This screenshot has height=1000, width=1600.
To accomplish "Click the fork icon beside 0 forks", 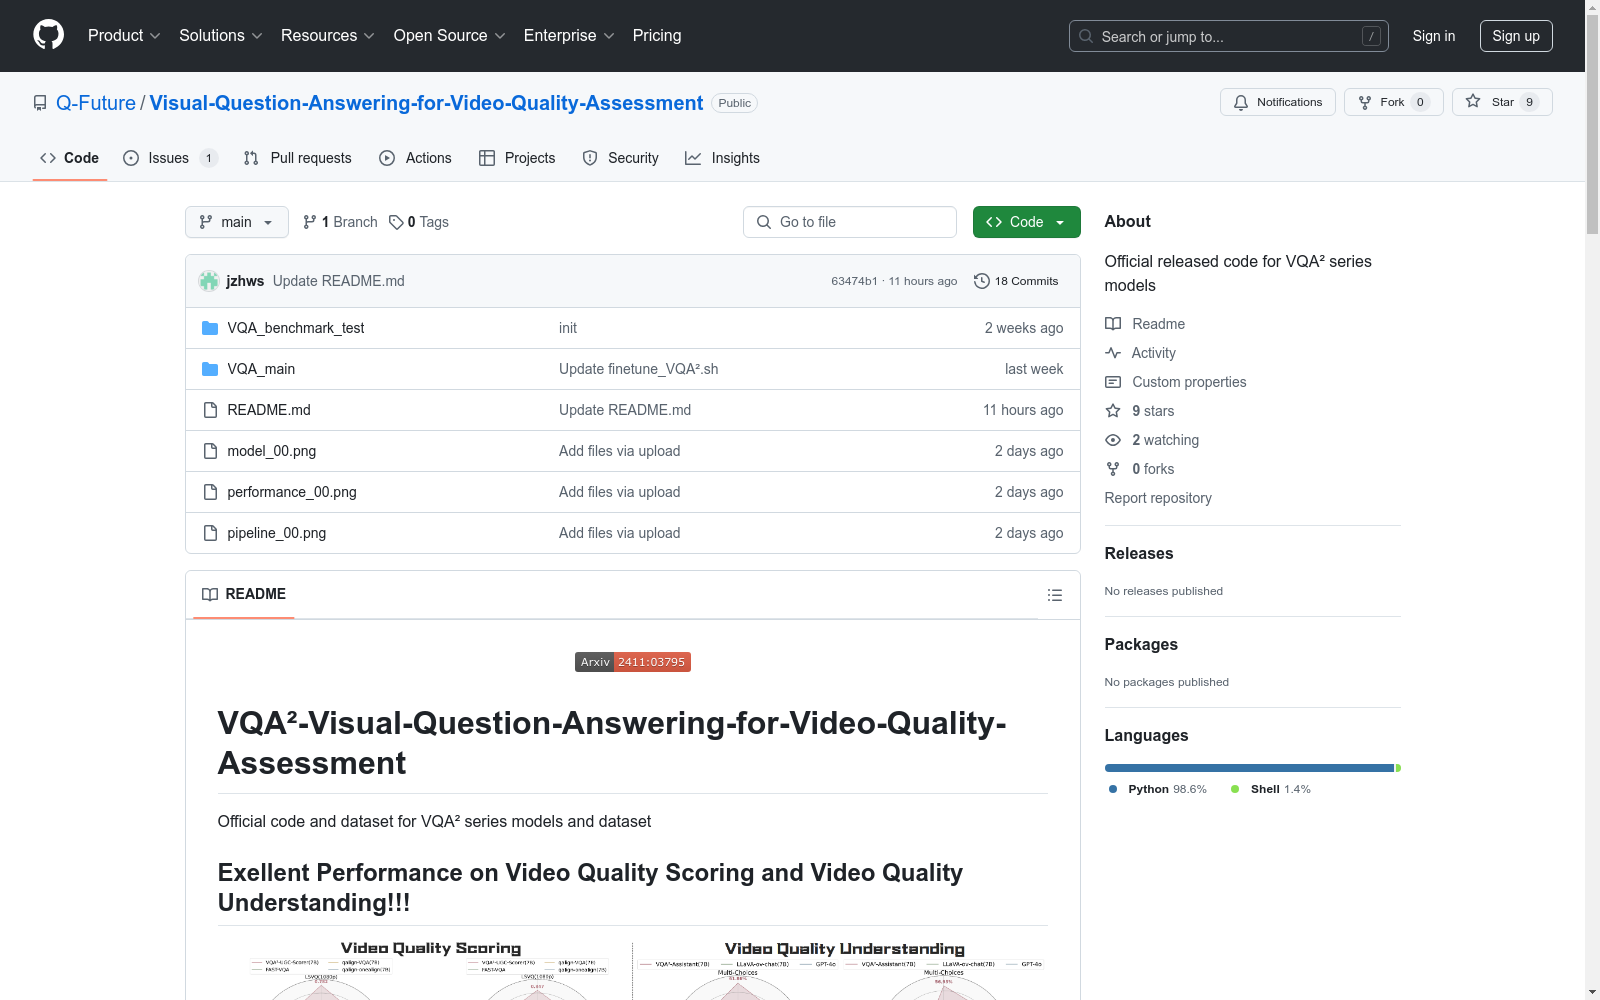I will [1113, 469].
